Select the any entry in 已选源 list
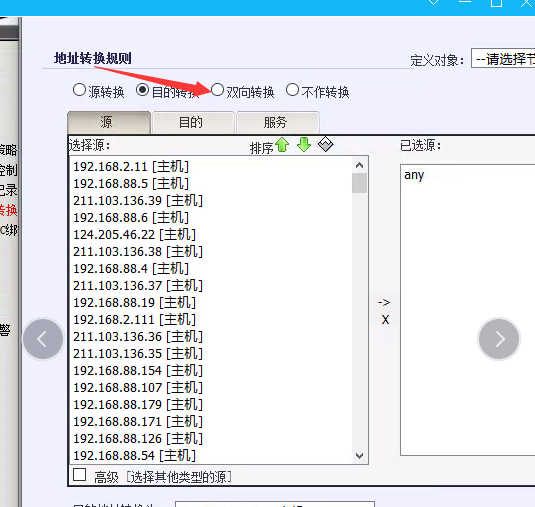The width and height of the screenshot is (535, 507). [414, 175]
